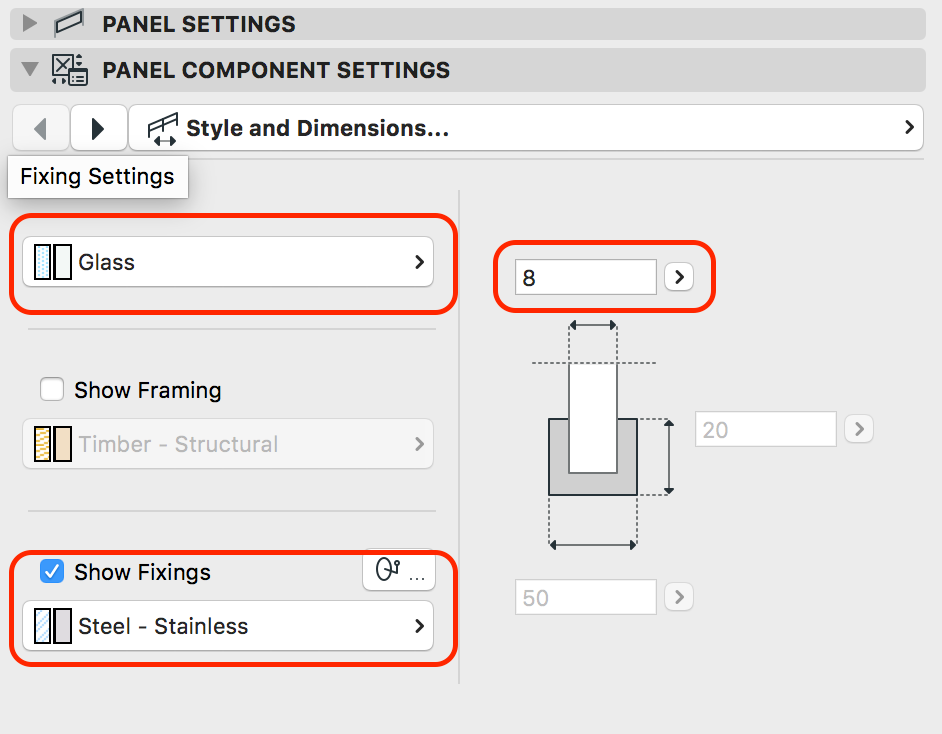The image size is (942, 734).
Task: Click the arrow button next to thickness 8
Action: 679,277
